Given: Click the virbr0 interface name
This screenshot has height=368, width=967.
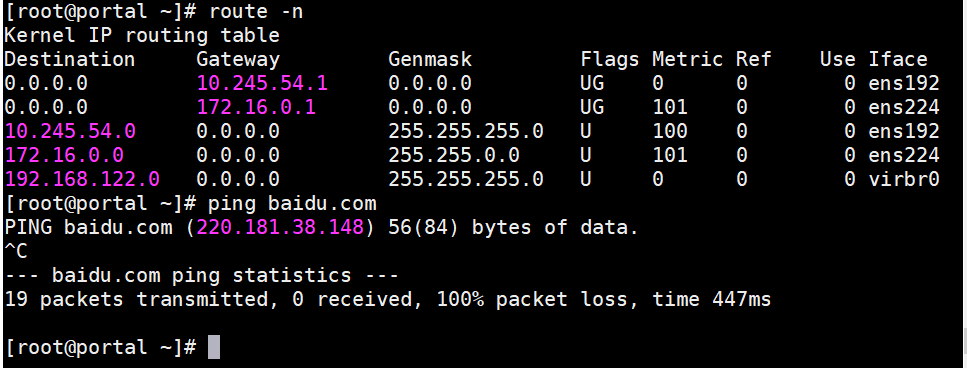Looking at the screenshot, I should 903,179.
